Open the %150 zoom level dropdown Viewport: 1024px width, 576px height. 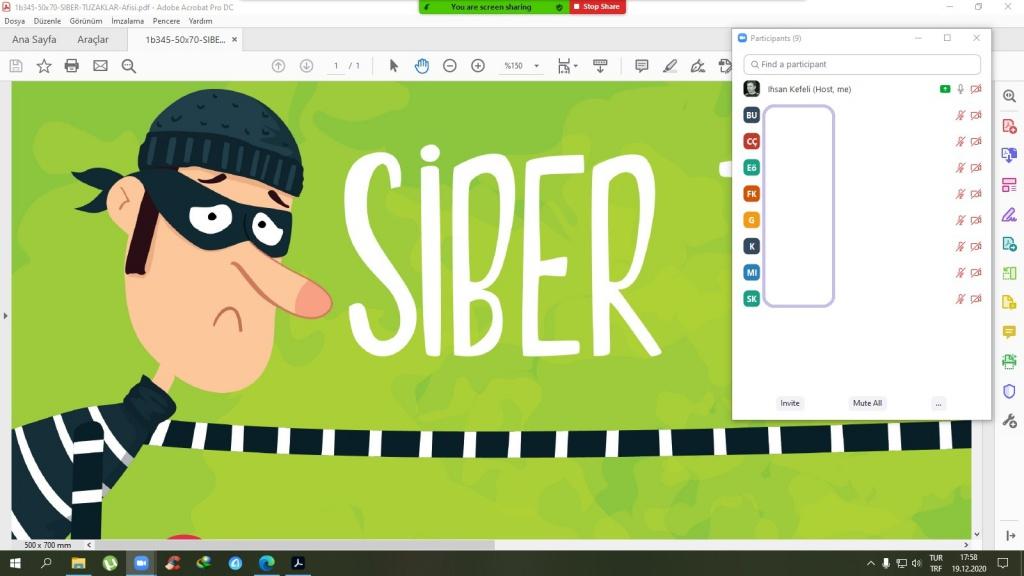click(537, 66)
